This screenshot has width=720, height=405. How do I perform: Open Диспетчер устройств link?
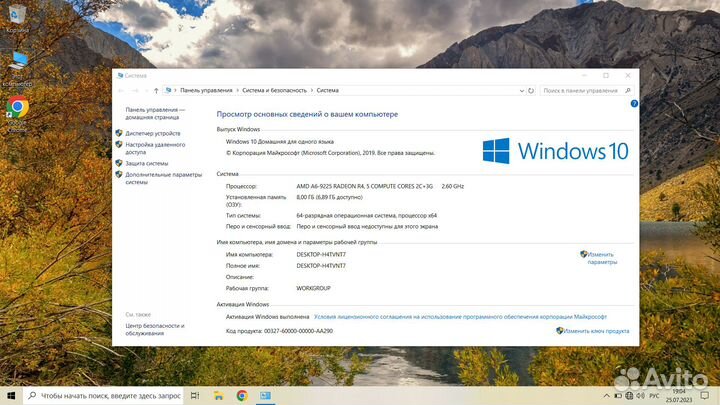point(153,133)
